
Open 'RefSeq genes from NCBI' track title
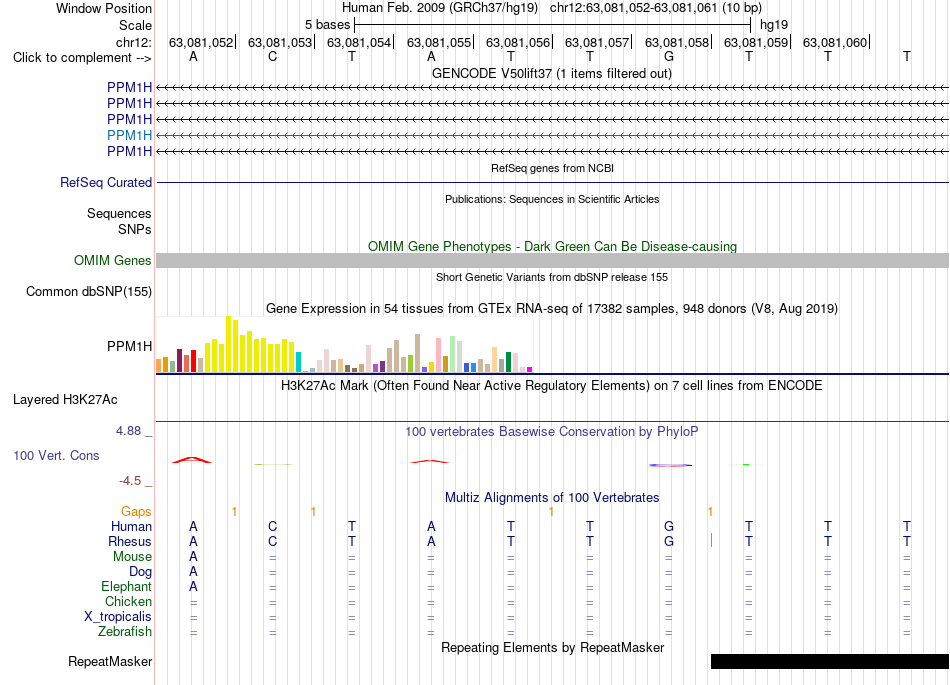pos(552,168)
